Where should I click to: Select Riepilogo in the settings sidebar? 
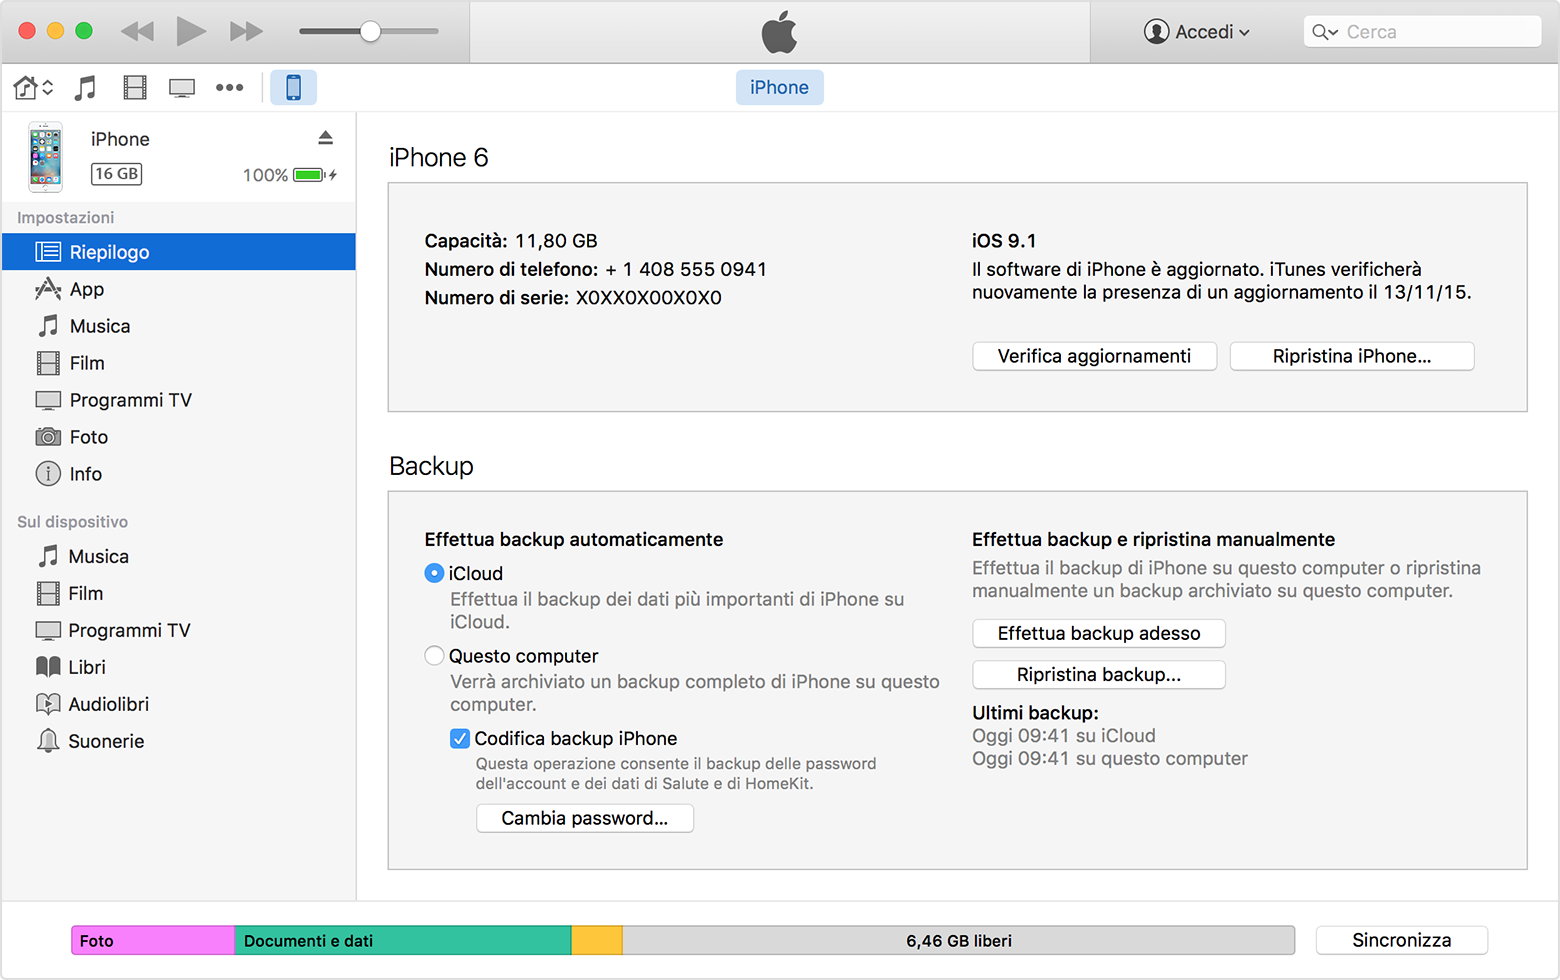pos(179,252)
